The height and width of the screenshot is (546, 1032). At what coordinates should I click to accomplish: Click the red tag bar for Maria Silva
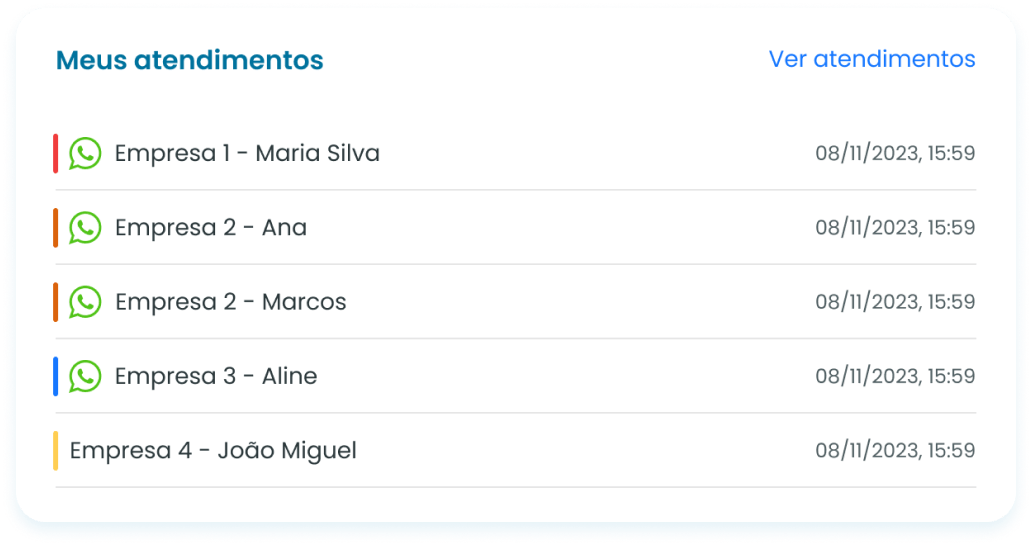(x=56, y=154)
